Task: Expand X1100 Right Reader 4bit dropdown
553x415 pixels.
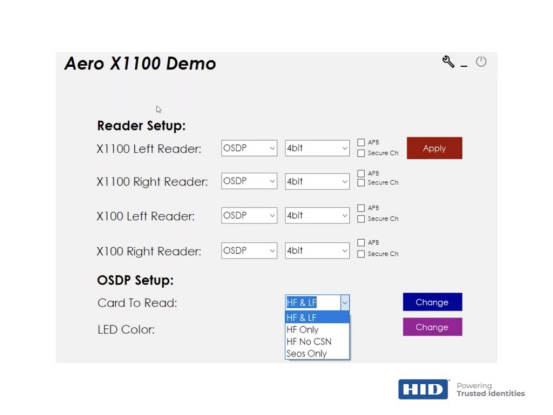Action: click(317, 181)
